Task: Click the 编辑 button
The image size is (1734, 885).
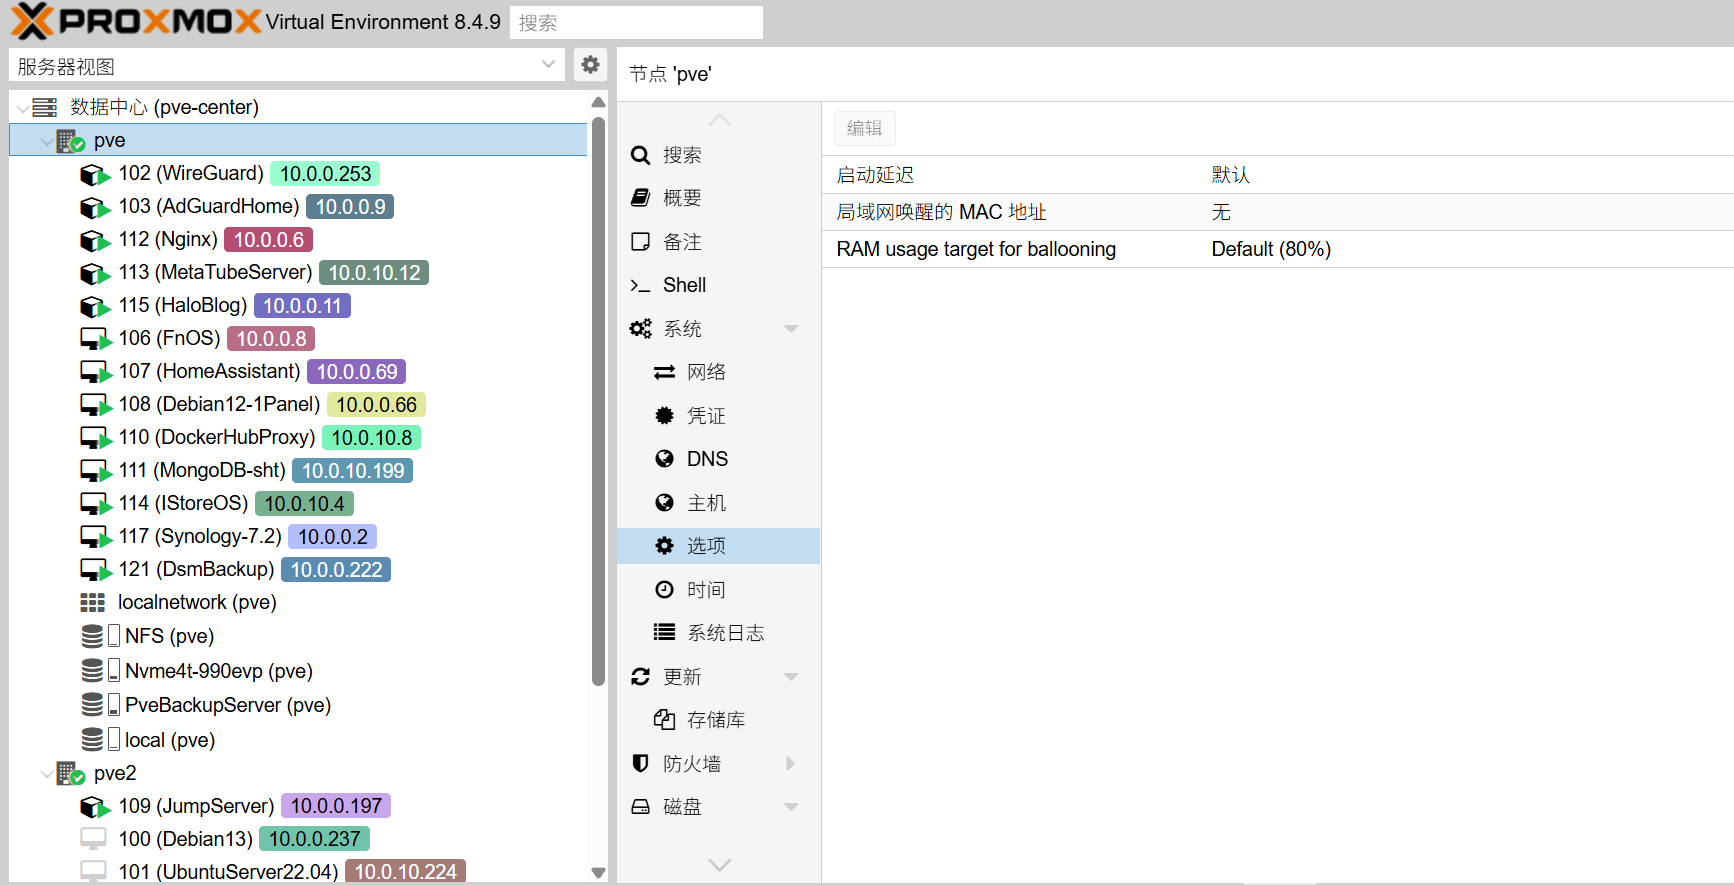Action: (865, 128)
